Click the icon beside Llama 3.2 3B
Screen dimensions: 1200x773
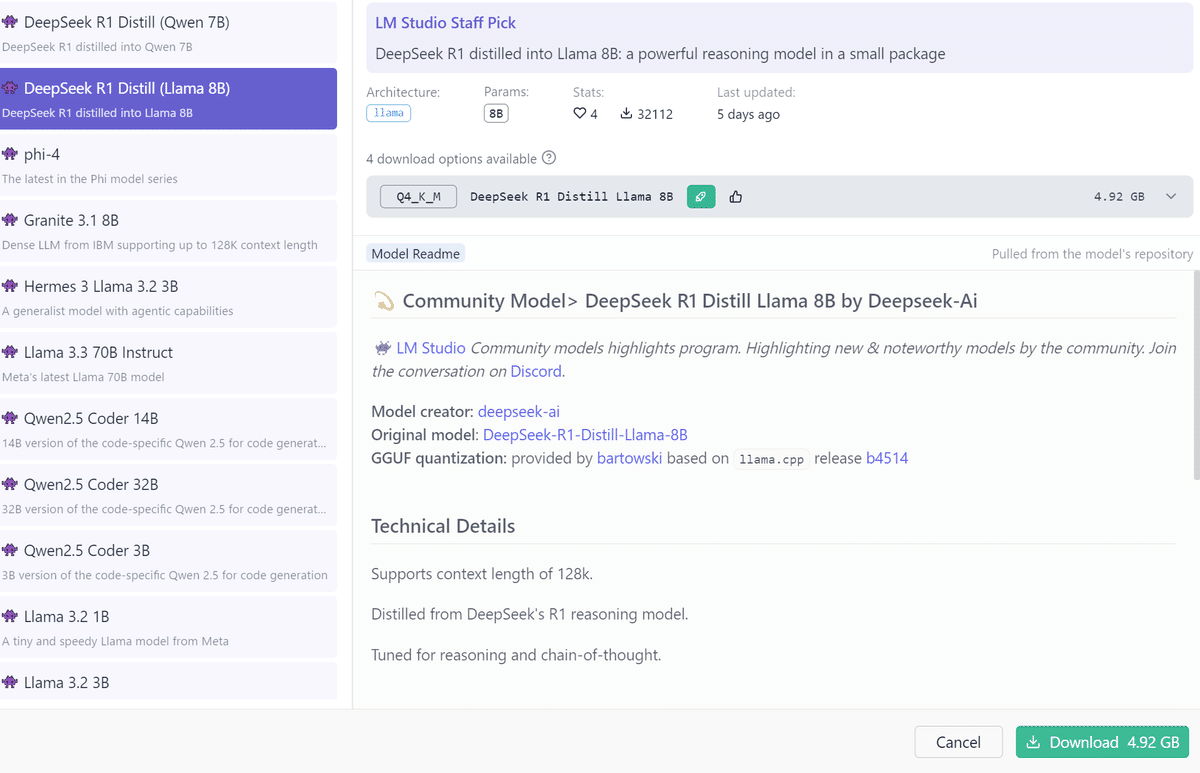(10, 682)
